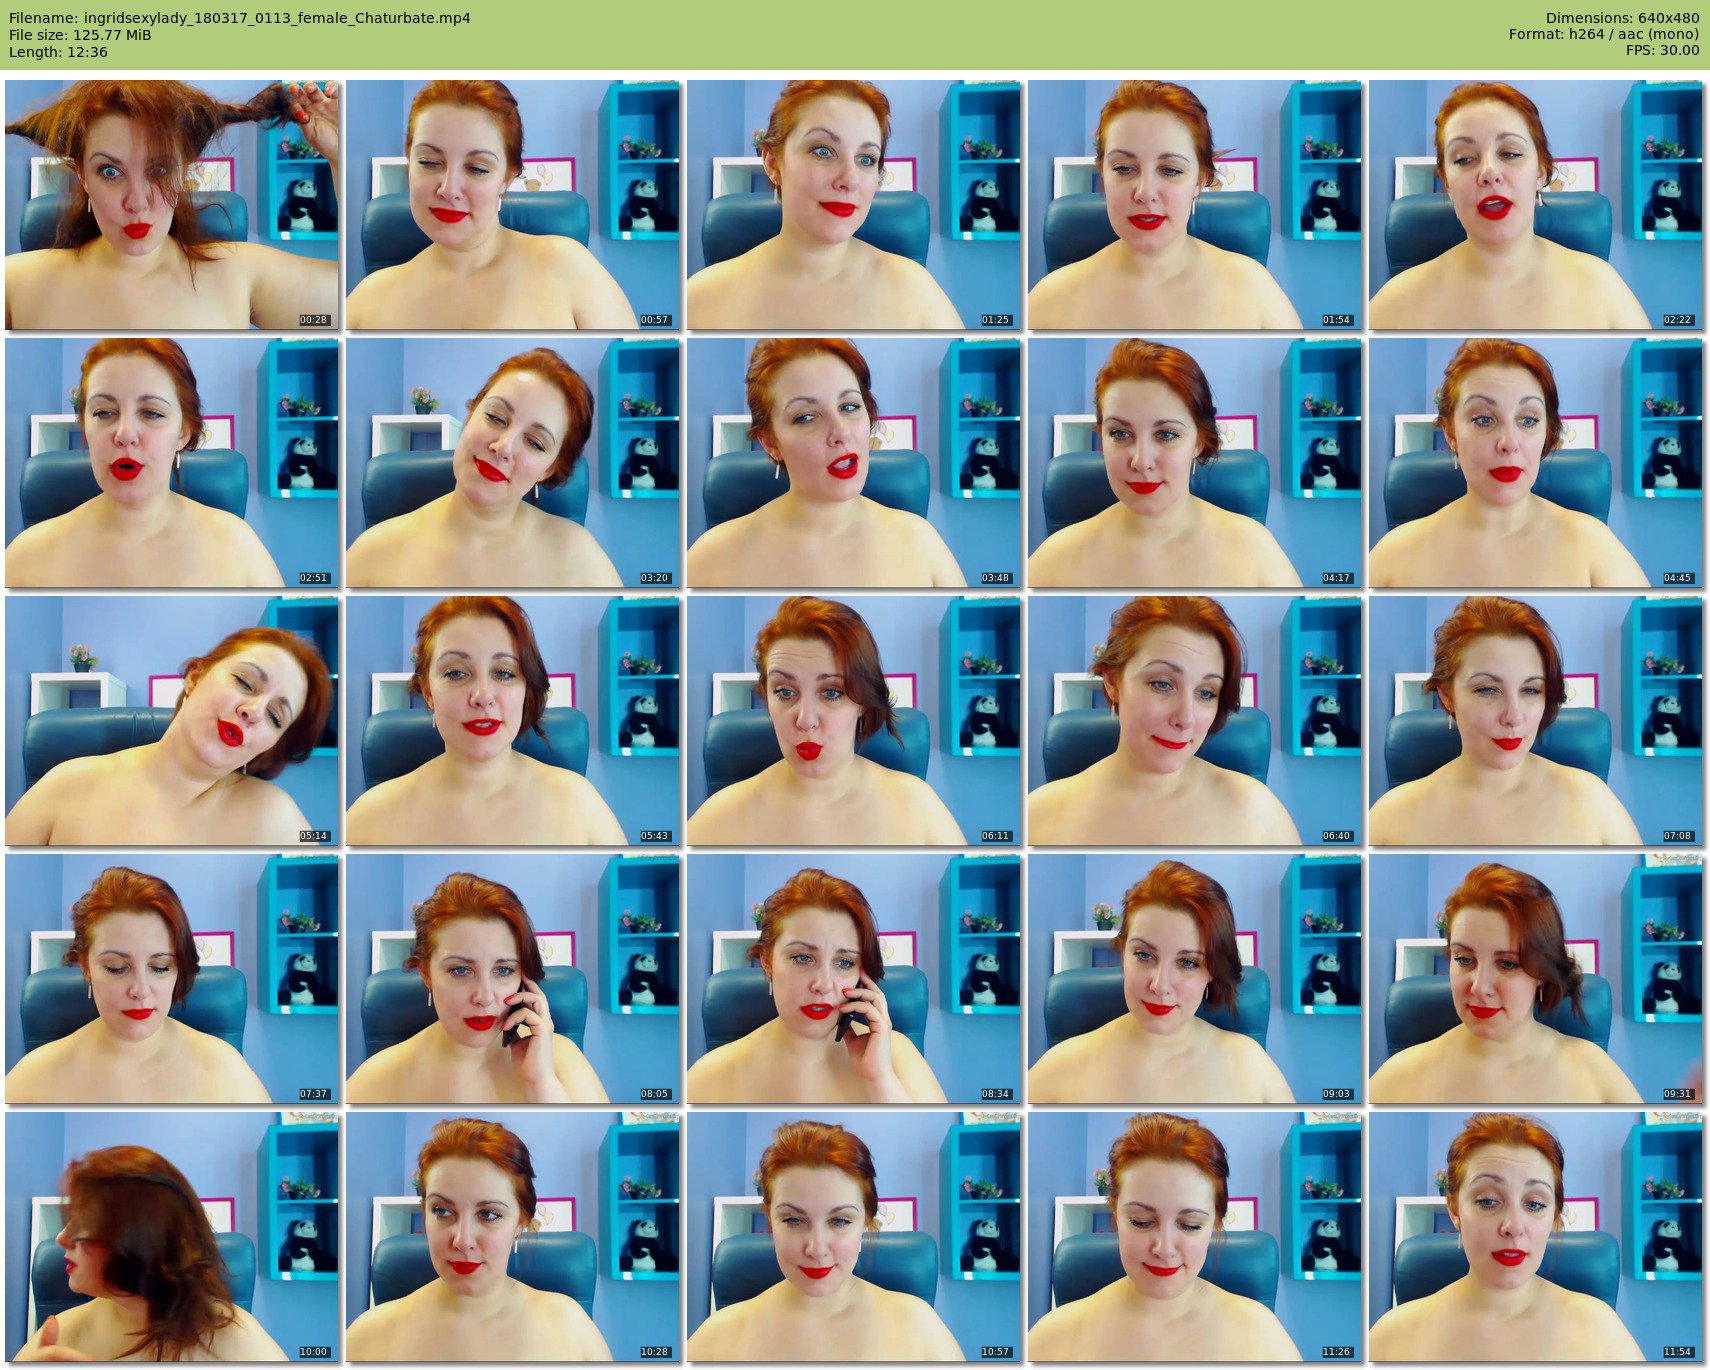
Task: Click the final frame at 11:54
Action: (1536, 1237)
